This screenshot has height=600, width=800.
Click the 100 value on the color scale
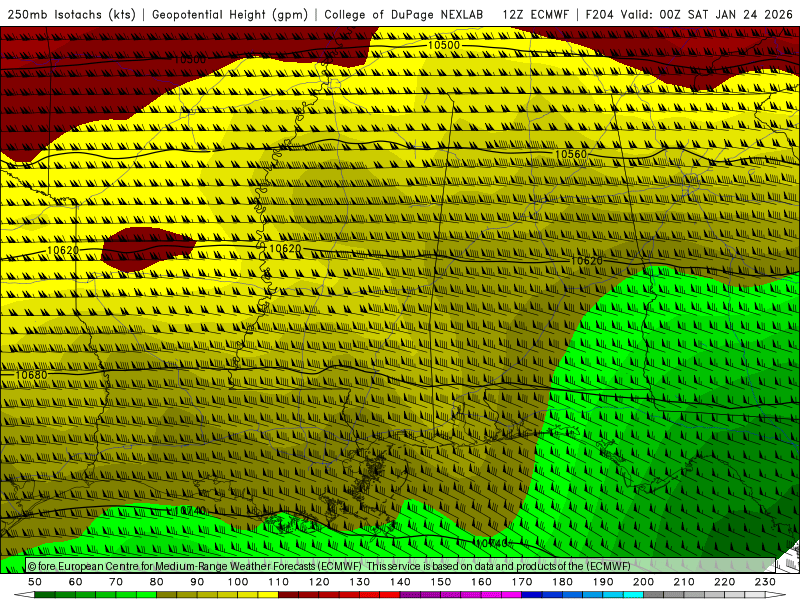(x=238, y=582)
